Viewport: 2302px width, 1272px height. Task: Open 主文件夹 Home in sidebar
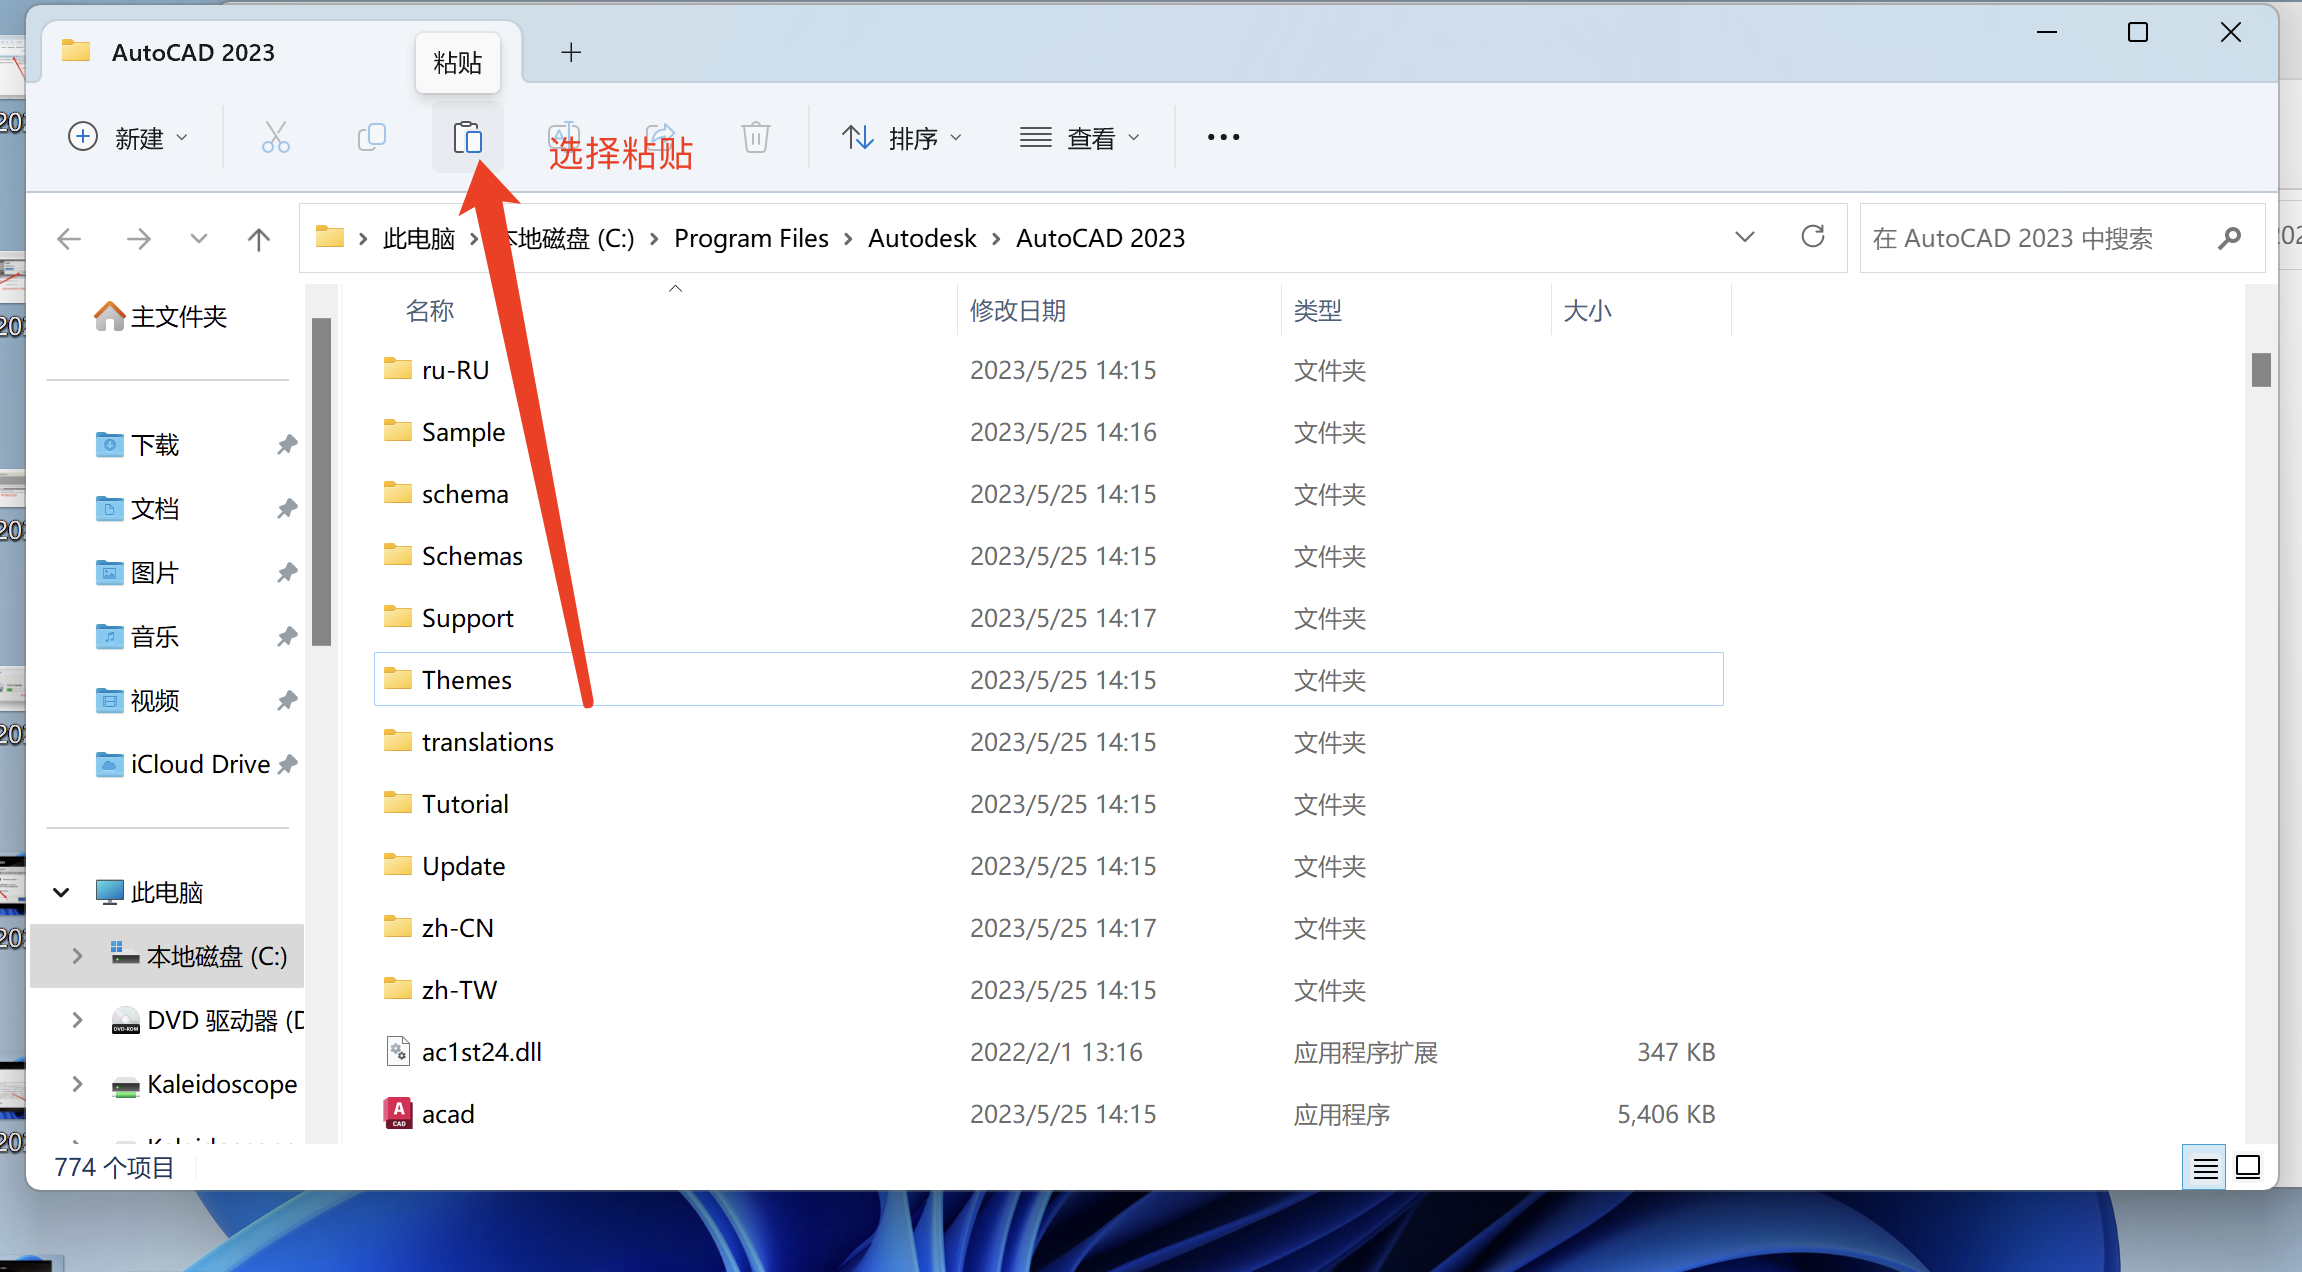coord(161,316)
